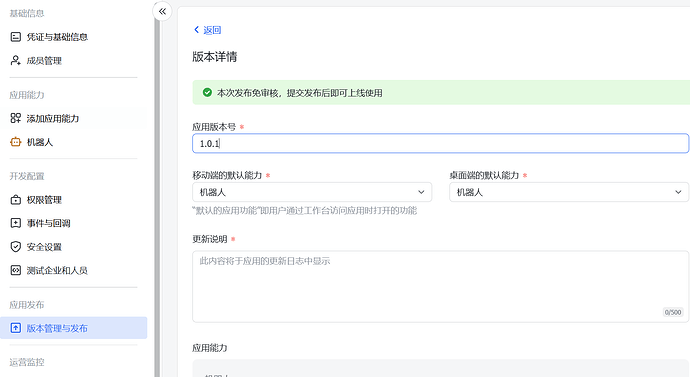Image resolution: width=690 pixels, height=377 pixels.
Task: Focus the 应用版本号 input field
Action: (x=440, y=143)
